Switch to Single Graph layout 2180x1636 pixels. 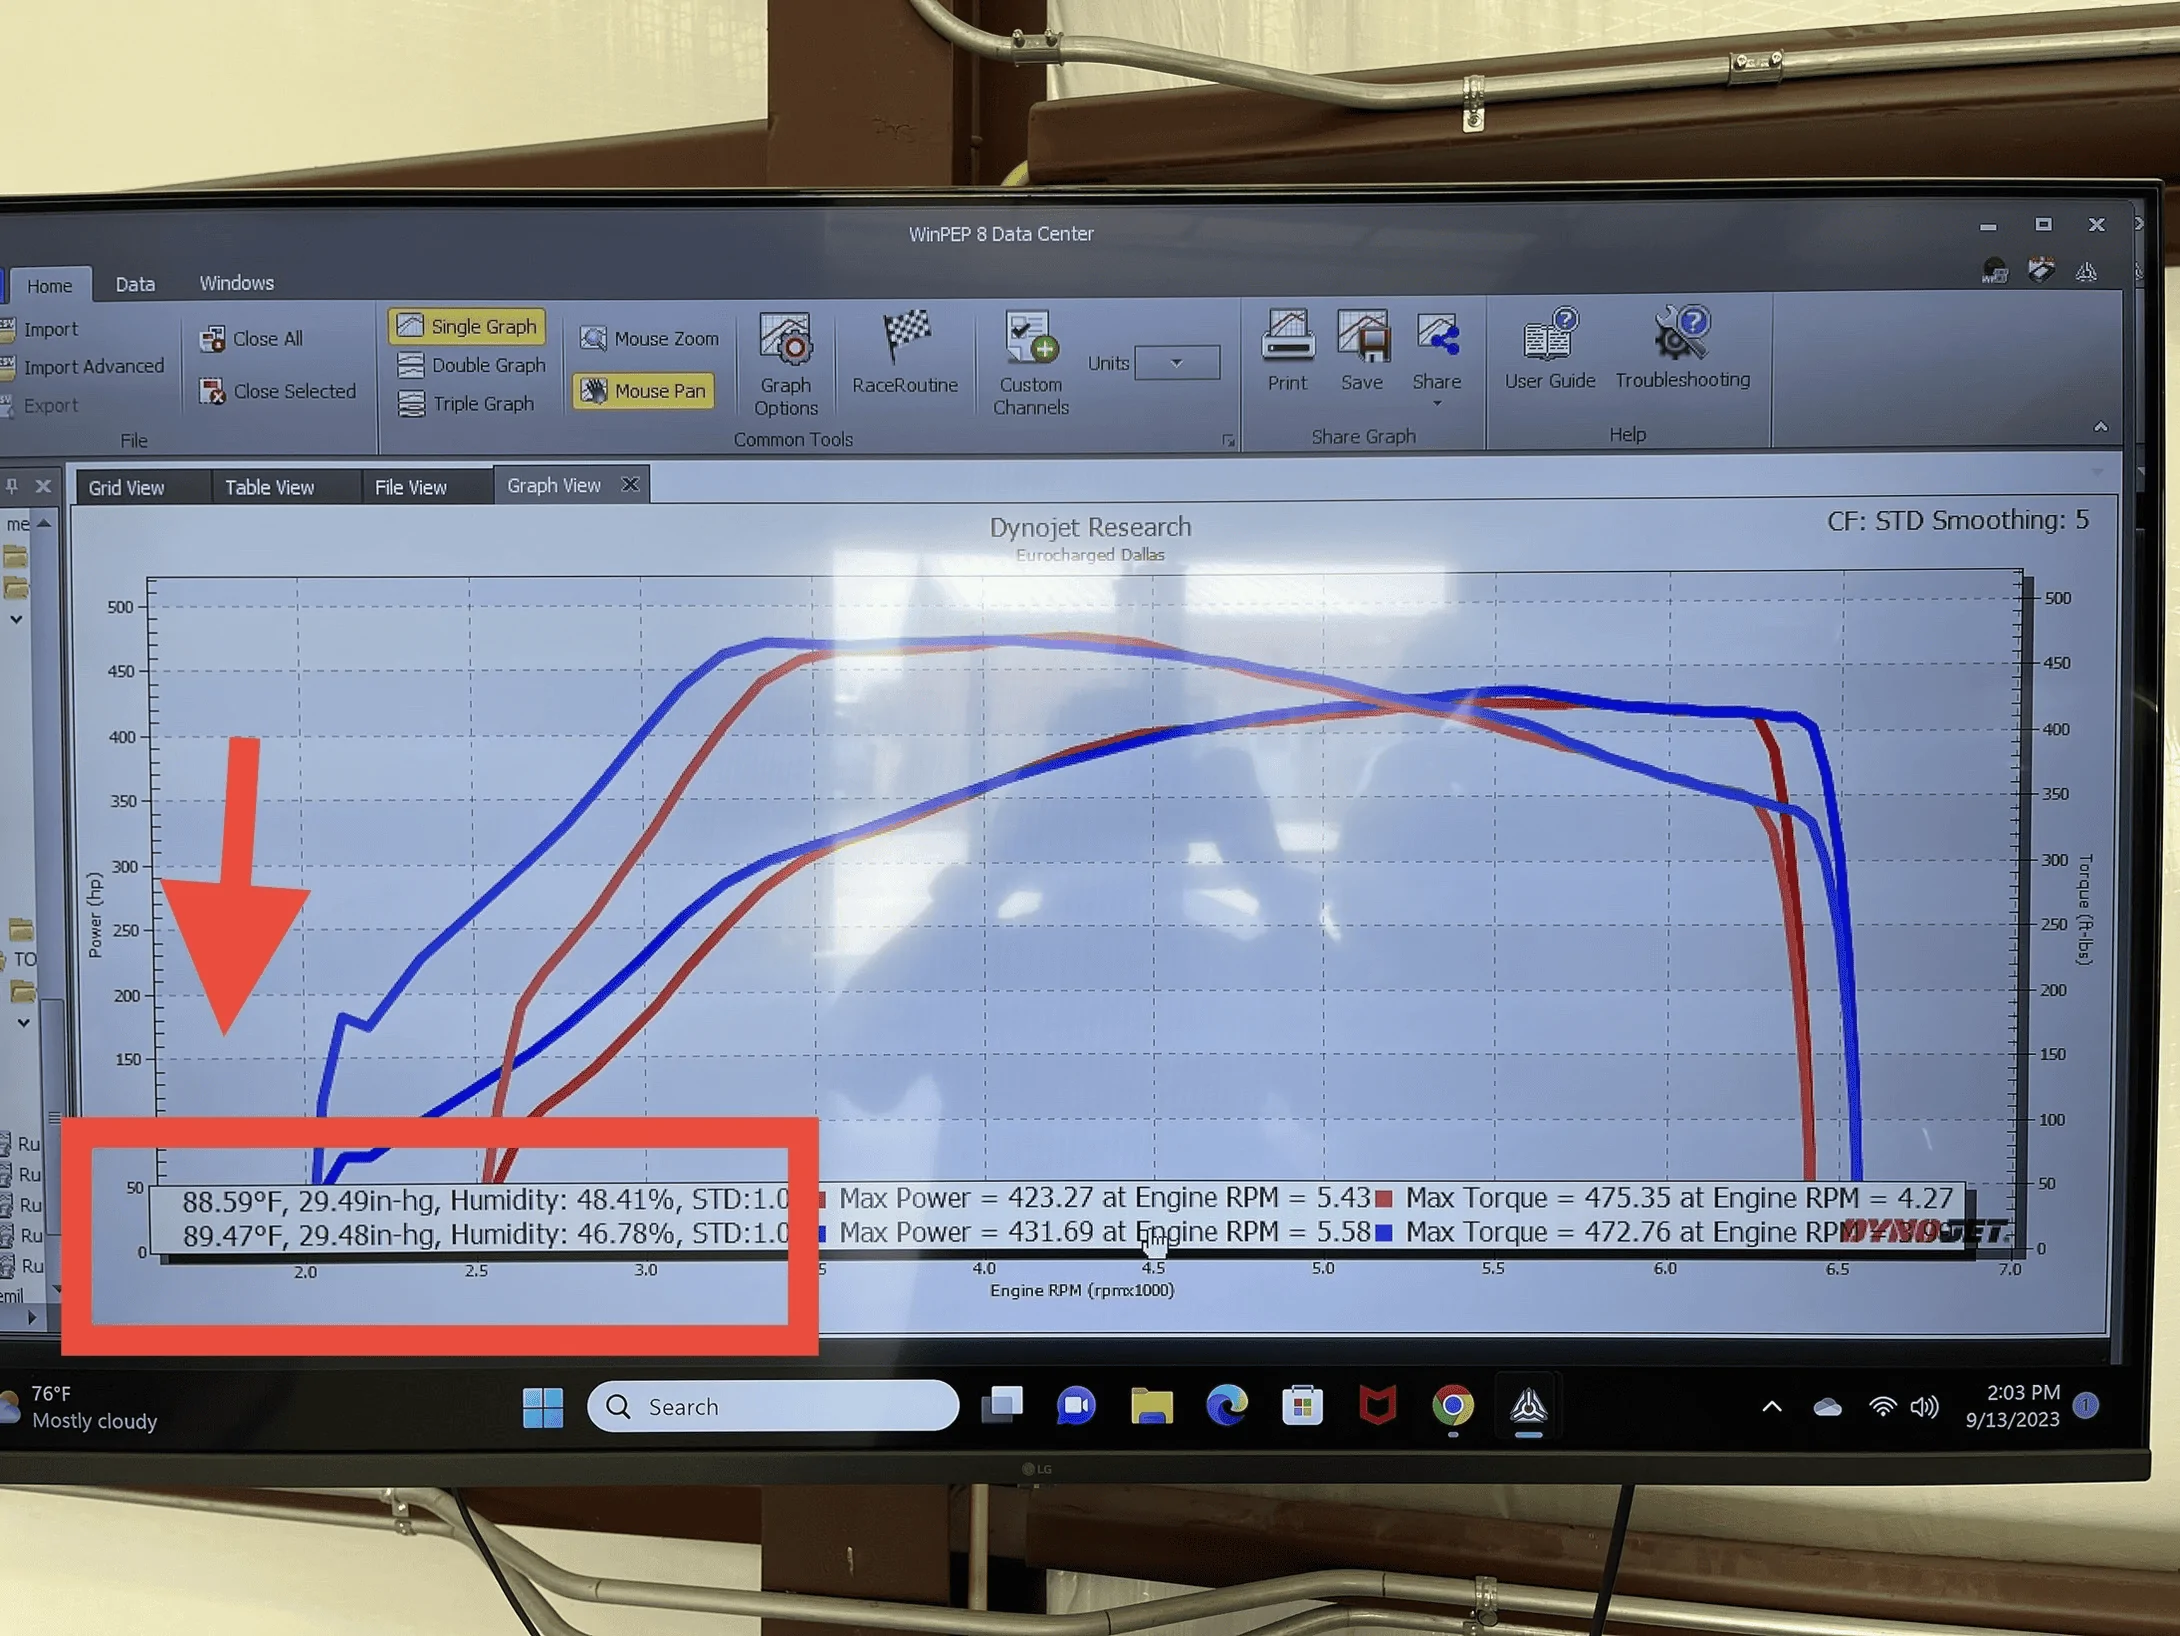pyautogui.click(x=467, y=326)
